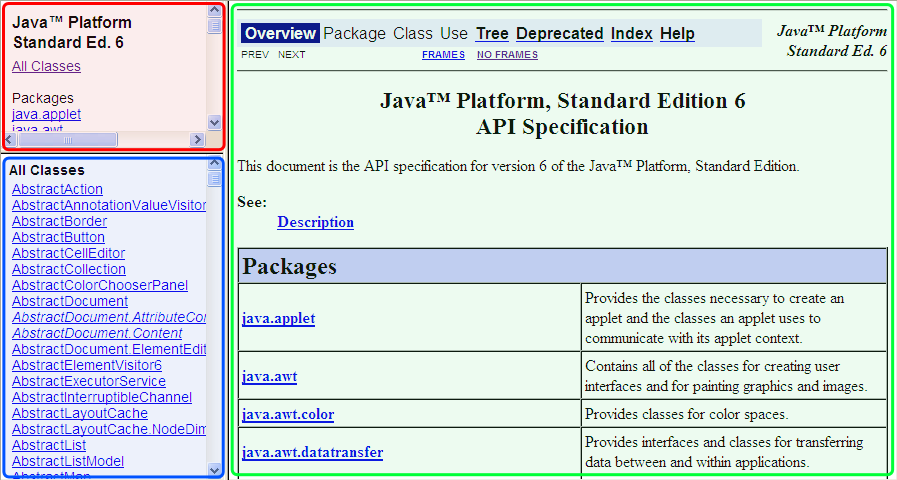Click 'Provides classes for color spaces.' description
Image resolution: width=897 pixels, height=480 pixels.
[x=686, y=414]
